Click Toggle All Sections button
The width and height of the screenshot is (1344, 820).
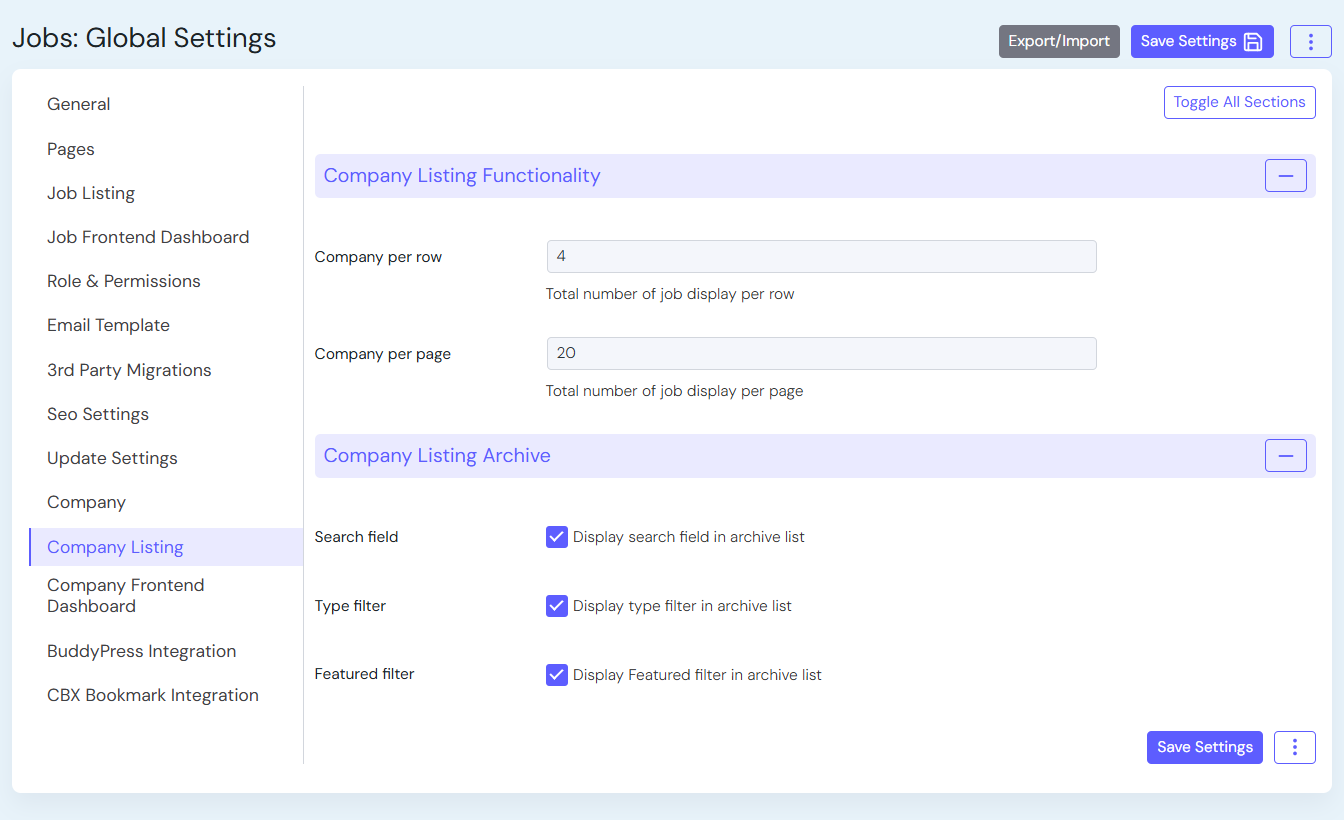click(1239, 102)
